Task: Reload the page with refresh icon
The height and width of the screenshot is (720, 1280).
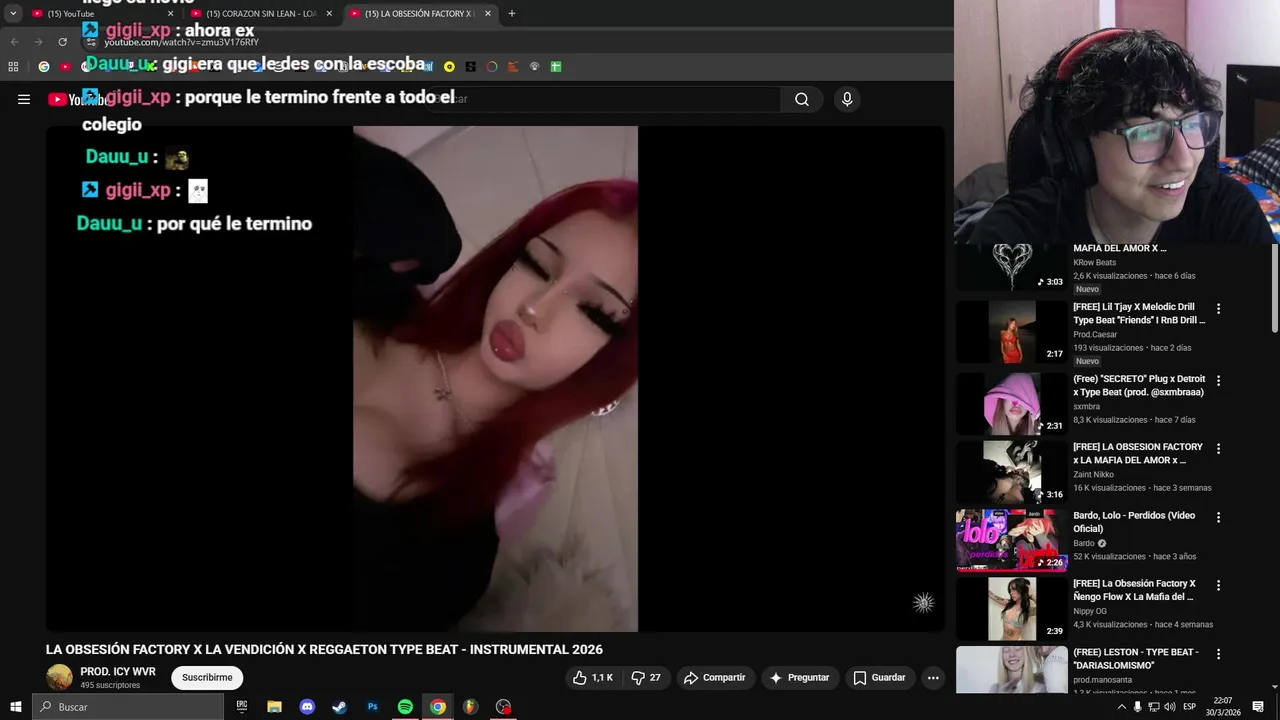Action: point(62,42)
